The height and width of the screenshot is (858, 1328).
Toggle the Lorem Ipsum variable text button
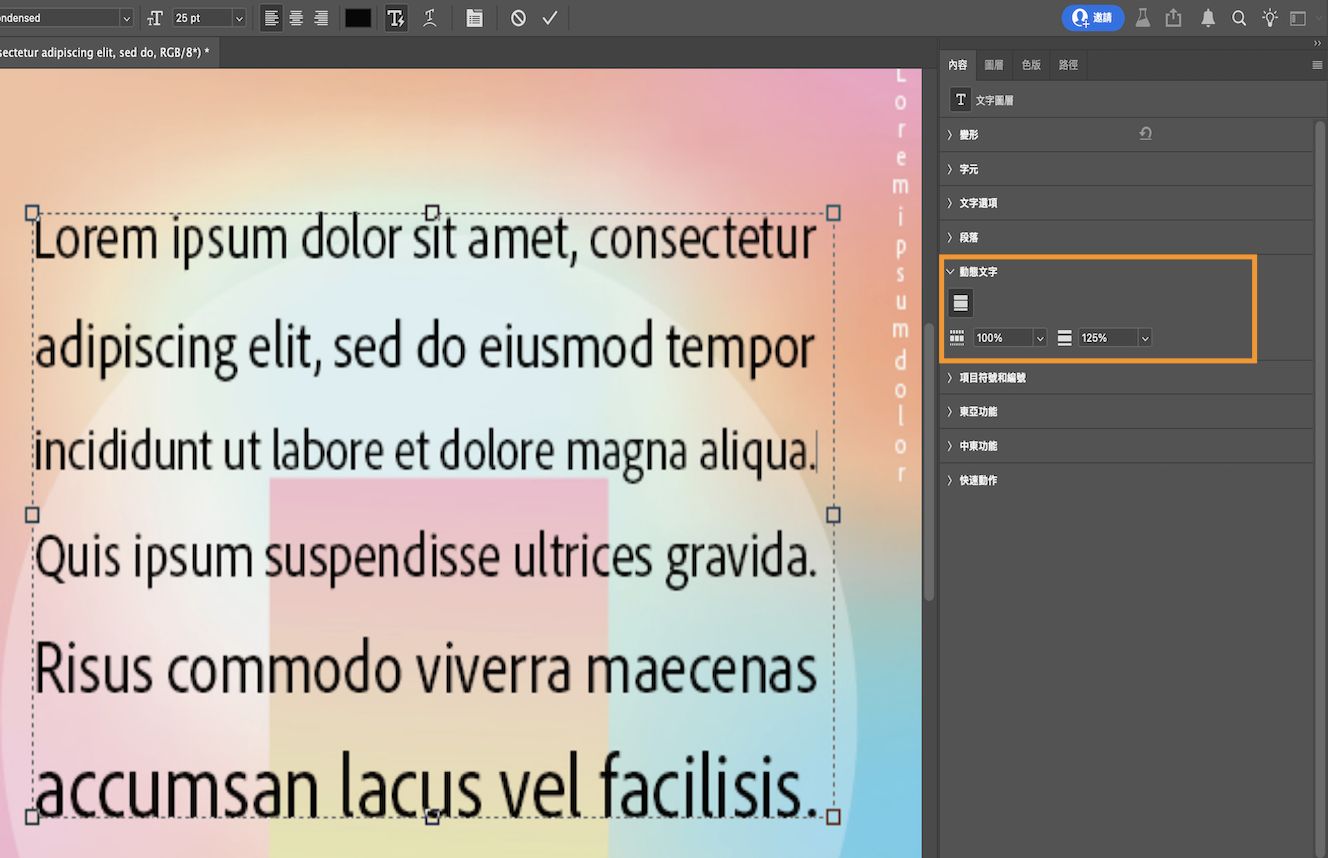(396, 17)
